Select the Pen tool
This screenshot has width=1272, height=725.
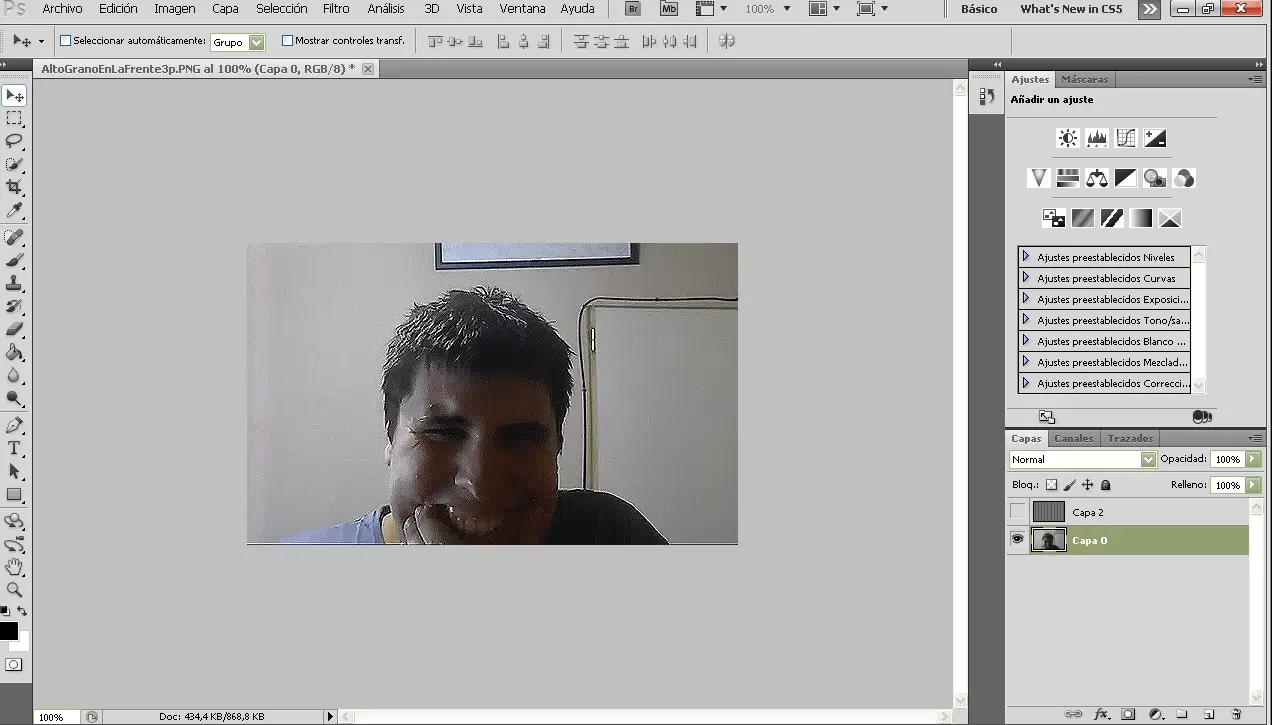(x=14, y=426)
